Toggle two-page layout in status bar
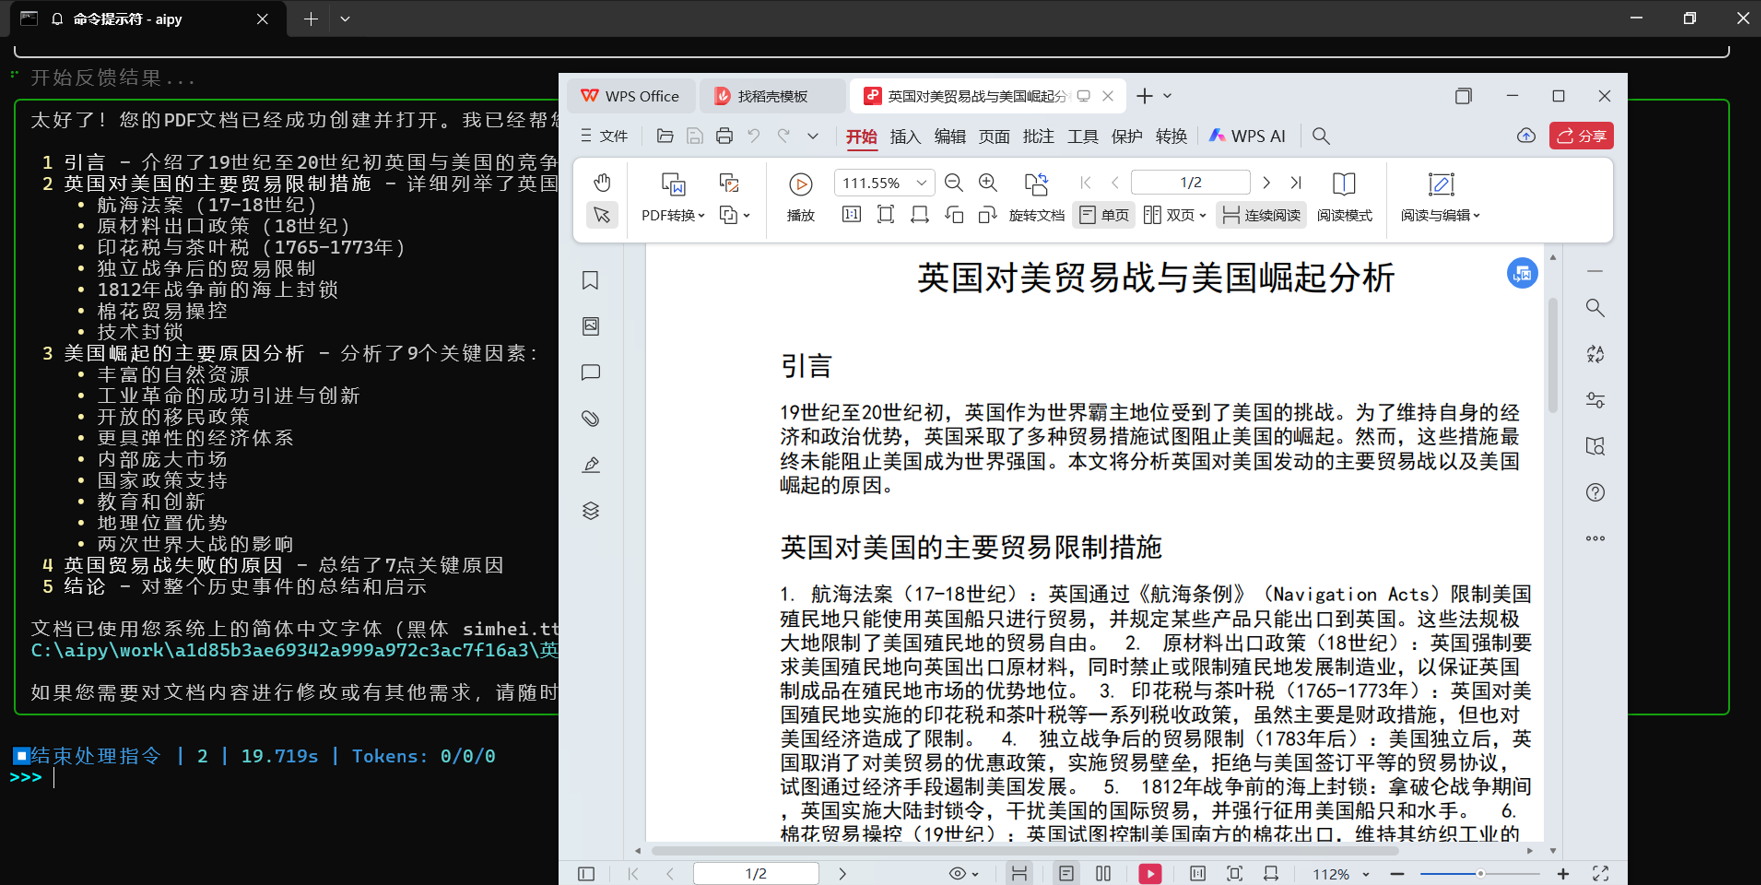Viewport: 1761px width, 885px height. (1103, 874)
